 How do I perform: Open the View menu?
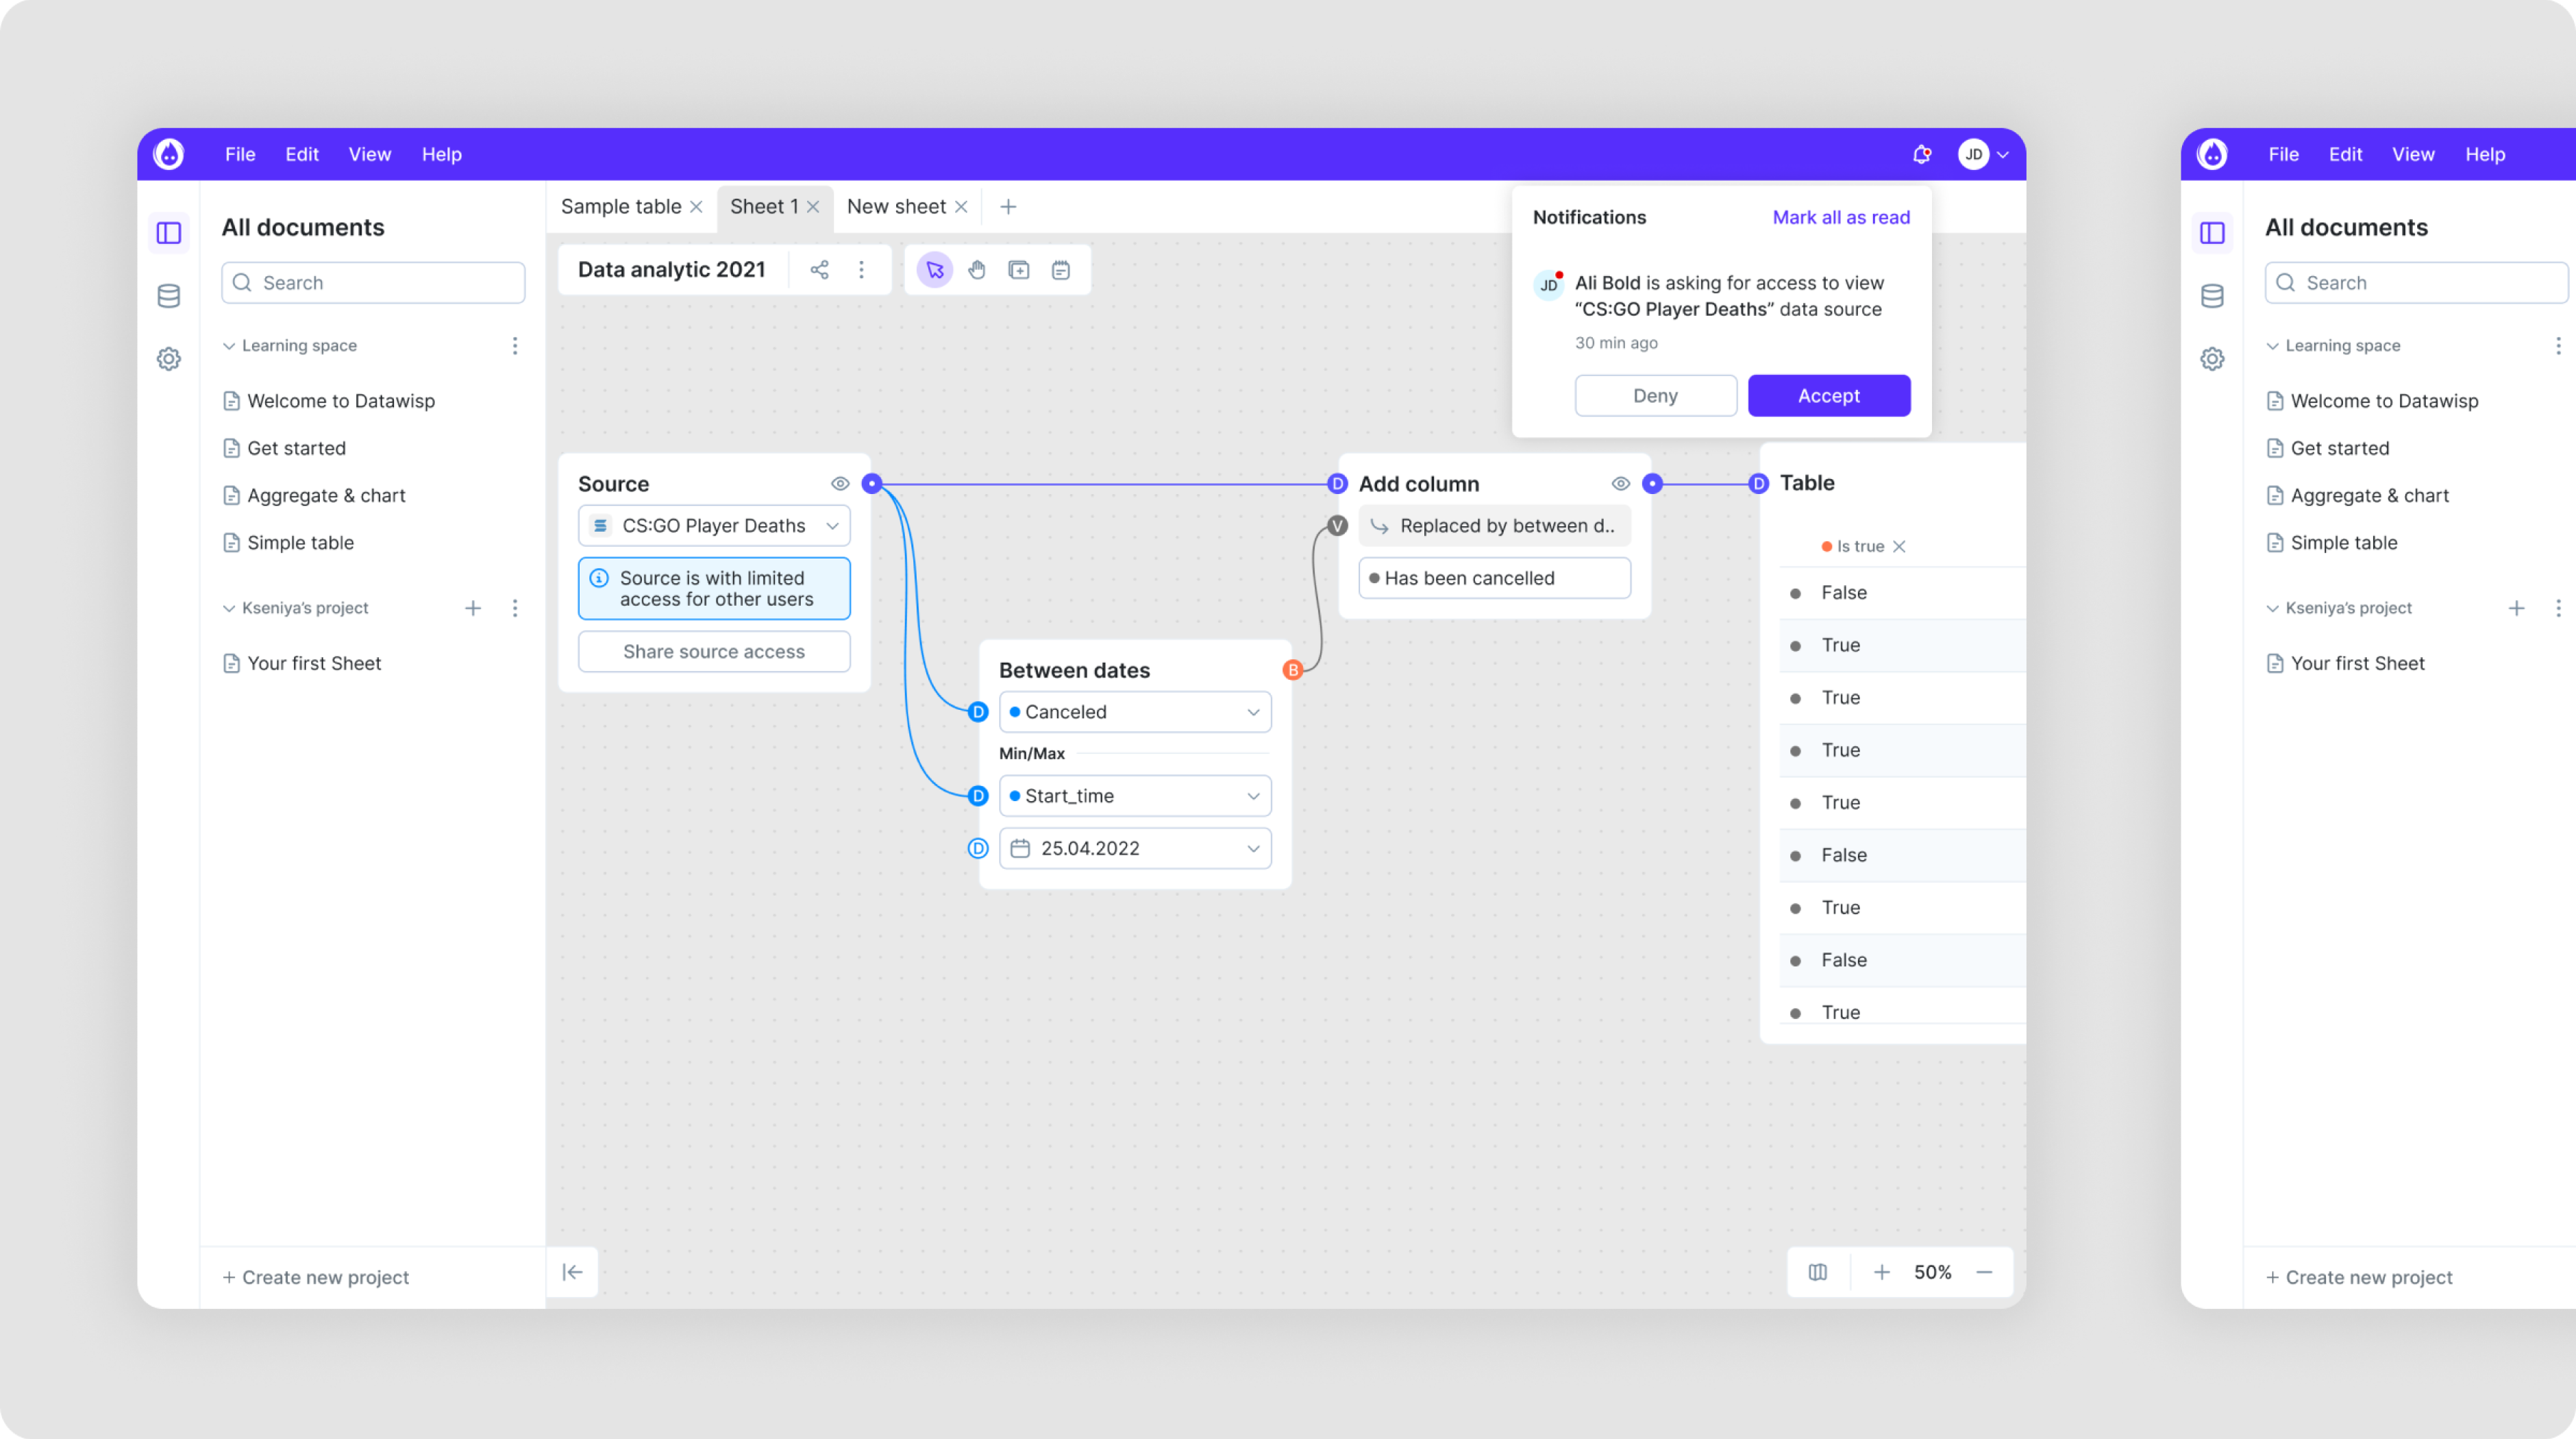click(369, 154)
